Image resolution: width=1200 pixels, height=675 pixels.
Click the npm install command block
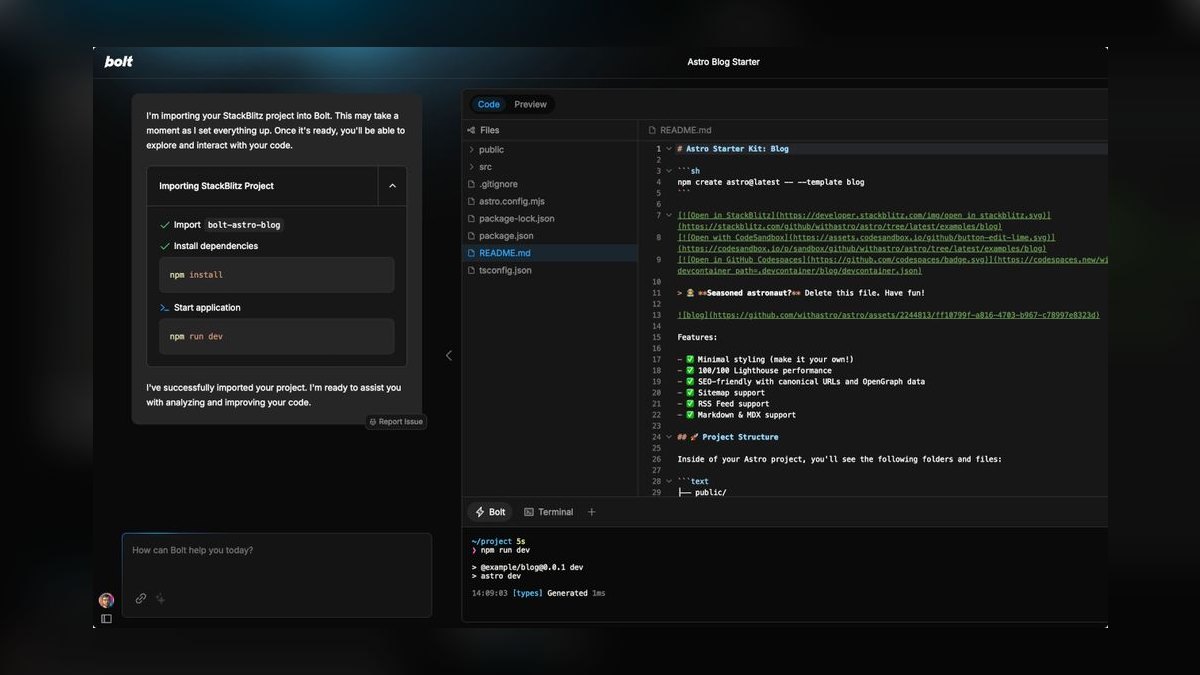[277, 275]
